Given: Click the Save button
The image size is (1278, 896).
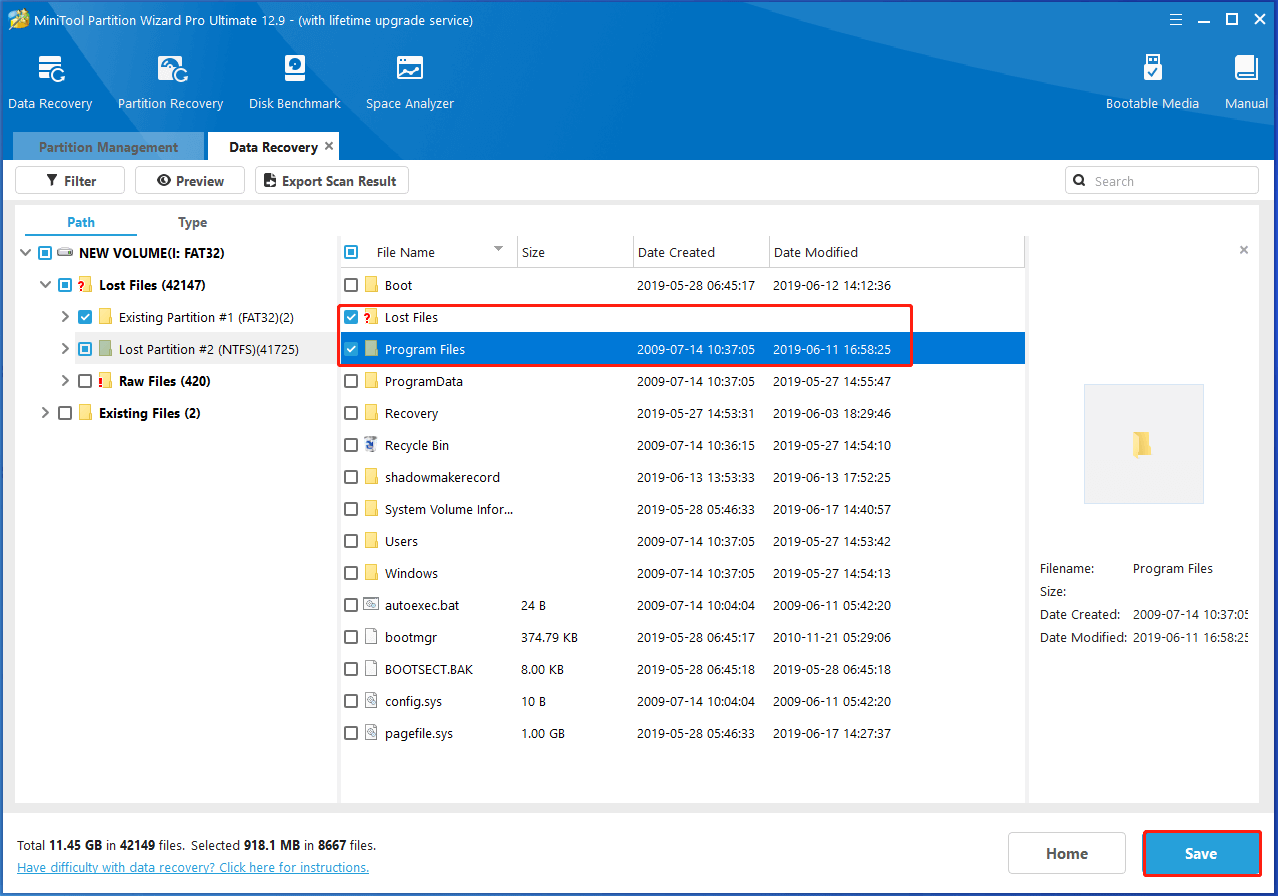Looking at the screenshot, I should [1201, 853].
